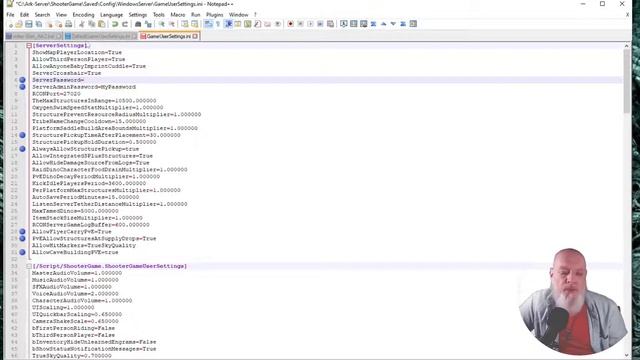Click the KickIdlePlayersPeriod=3600.000000 line
The width and height of the screenshot is (640, 360).
point(89,183)
